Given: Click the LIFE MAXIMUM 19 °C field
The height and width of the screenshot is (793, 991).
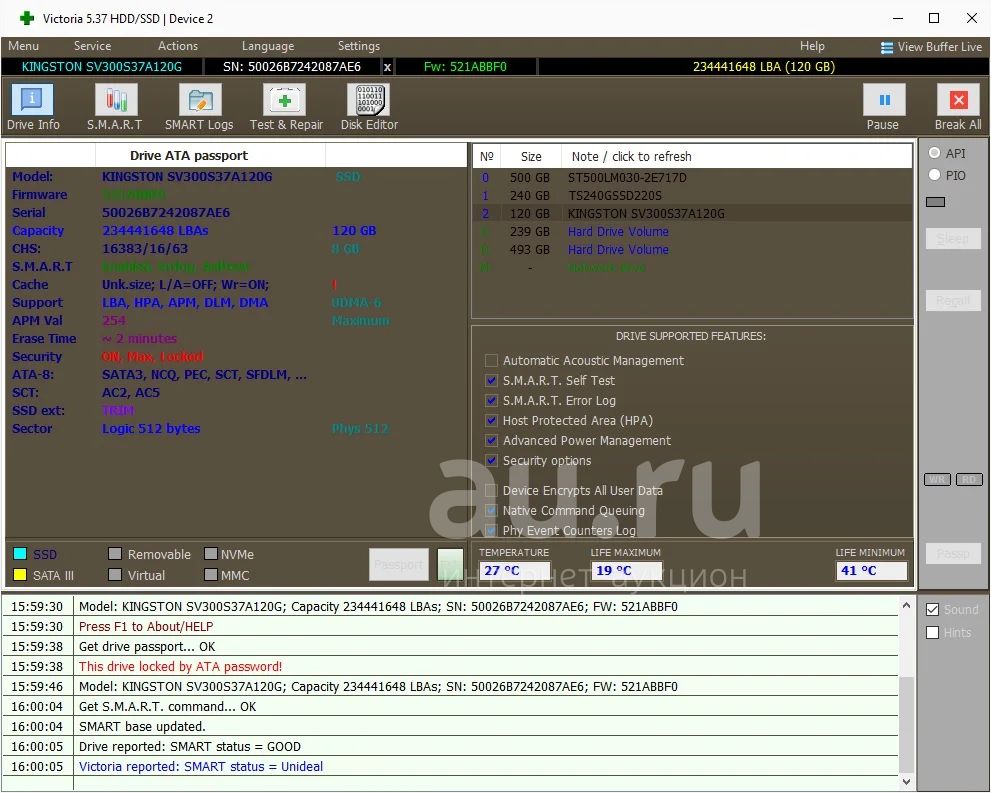Looking at the screenshot, I should [x=626, y=571].
